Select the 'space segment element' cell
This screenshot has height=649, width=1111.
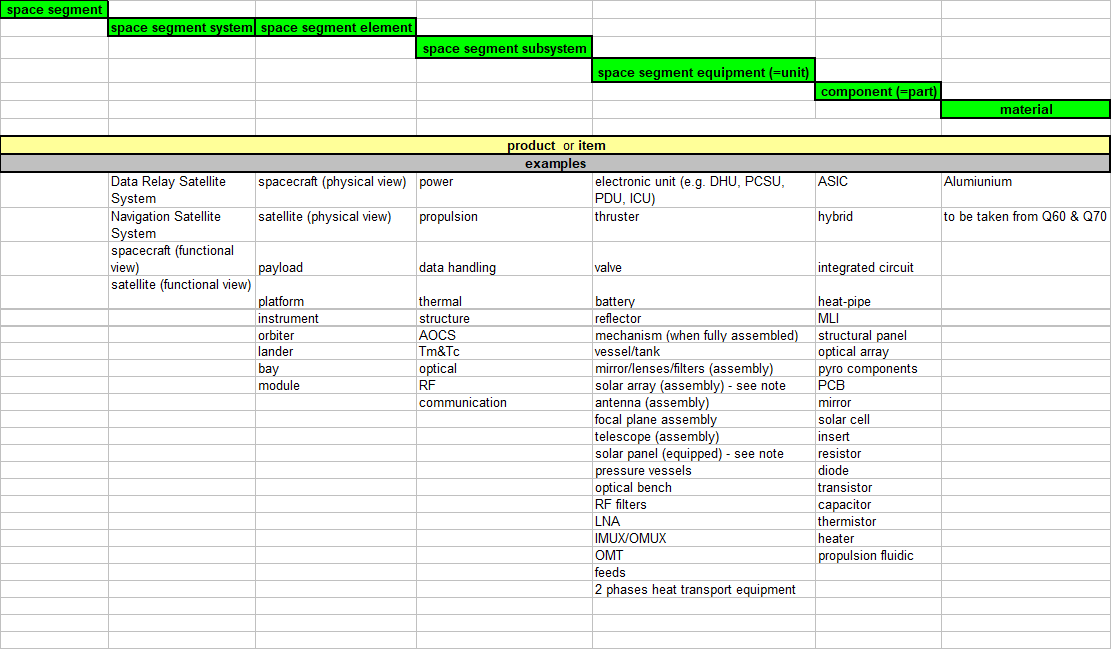tap(336, 28)
